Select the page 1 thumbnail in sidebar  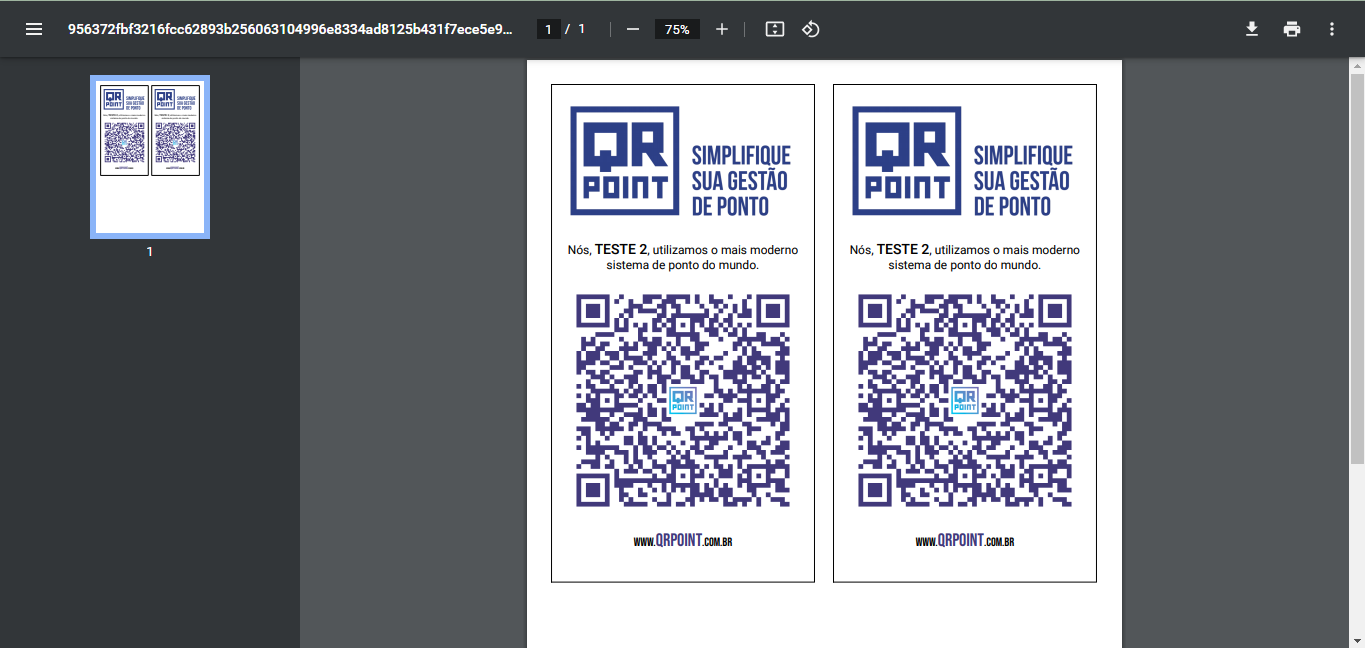point(150,156)
